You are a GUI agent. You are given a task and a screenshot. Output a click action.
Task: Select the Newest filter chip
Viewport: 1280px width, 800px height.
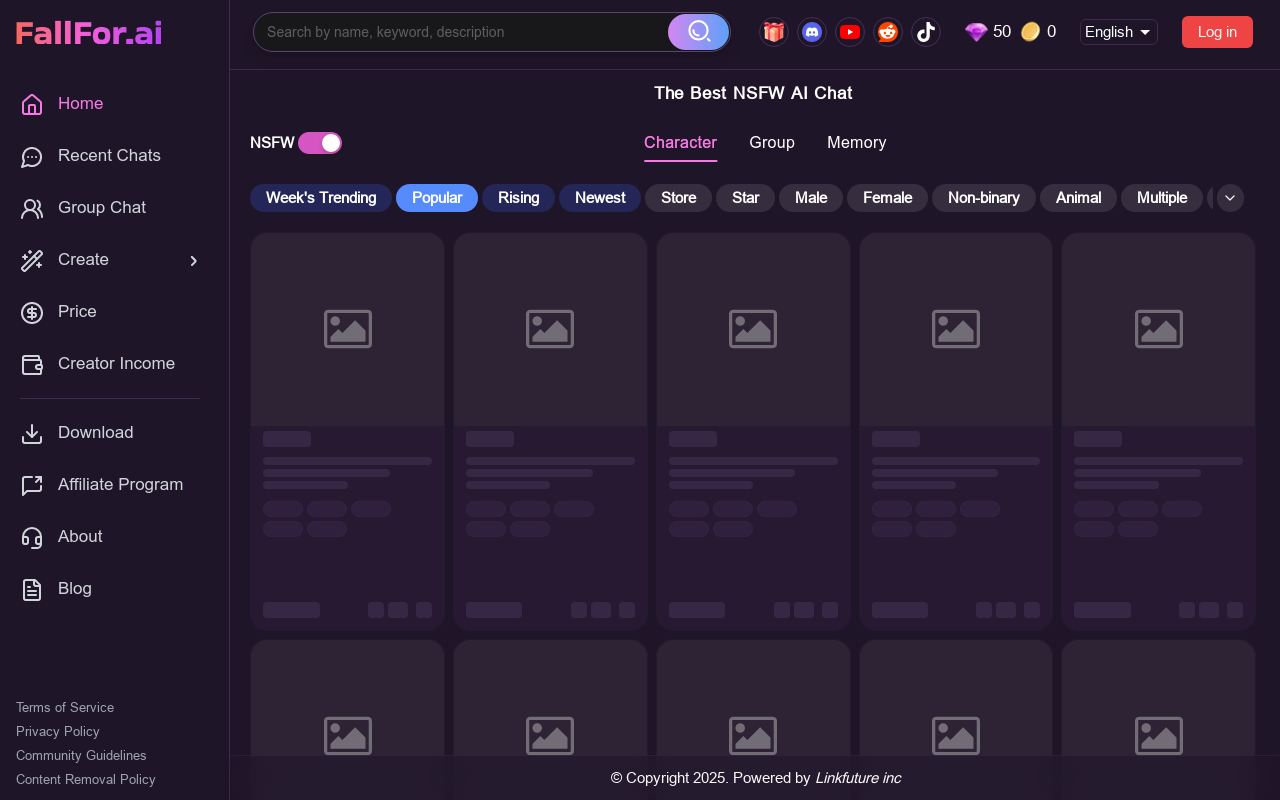tap(600, 198)
